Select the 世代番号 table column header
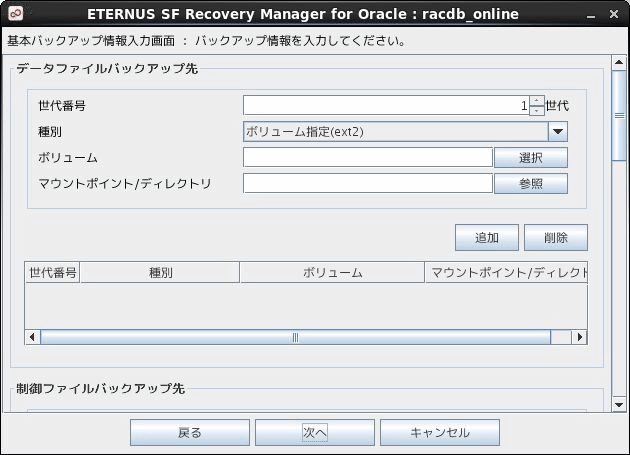Viewport: 630px width, 455px height. pyautogui.click(x=53, y=273)
